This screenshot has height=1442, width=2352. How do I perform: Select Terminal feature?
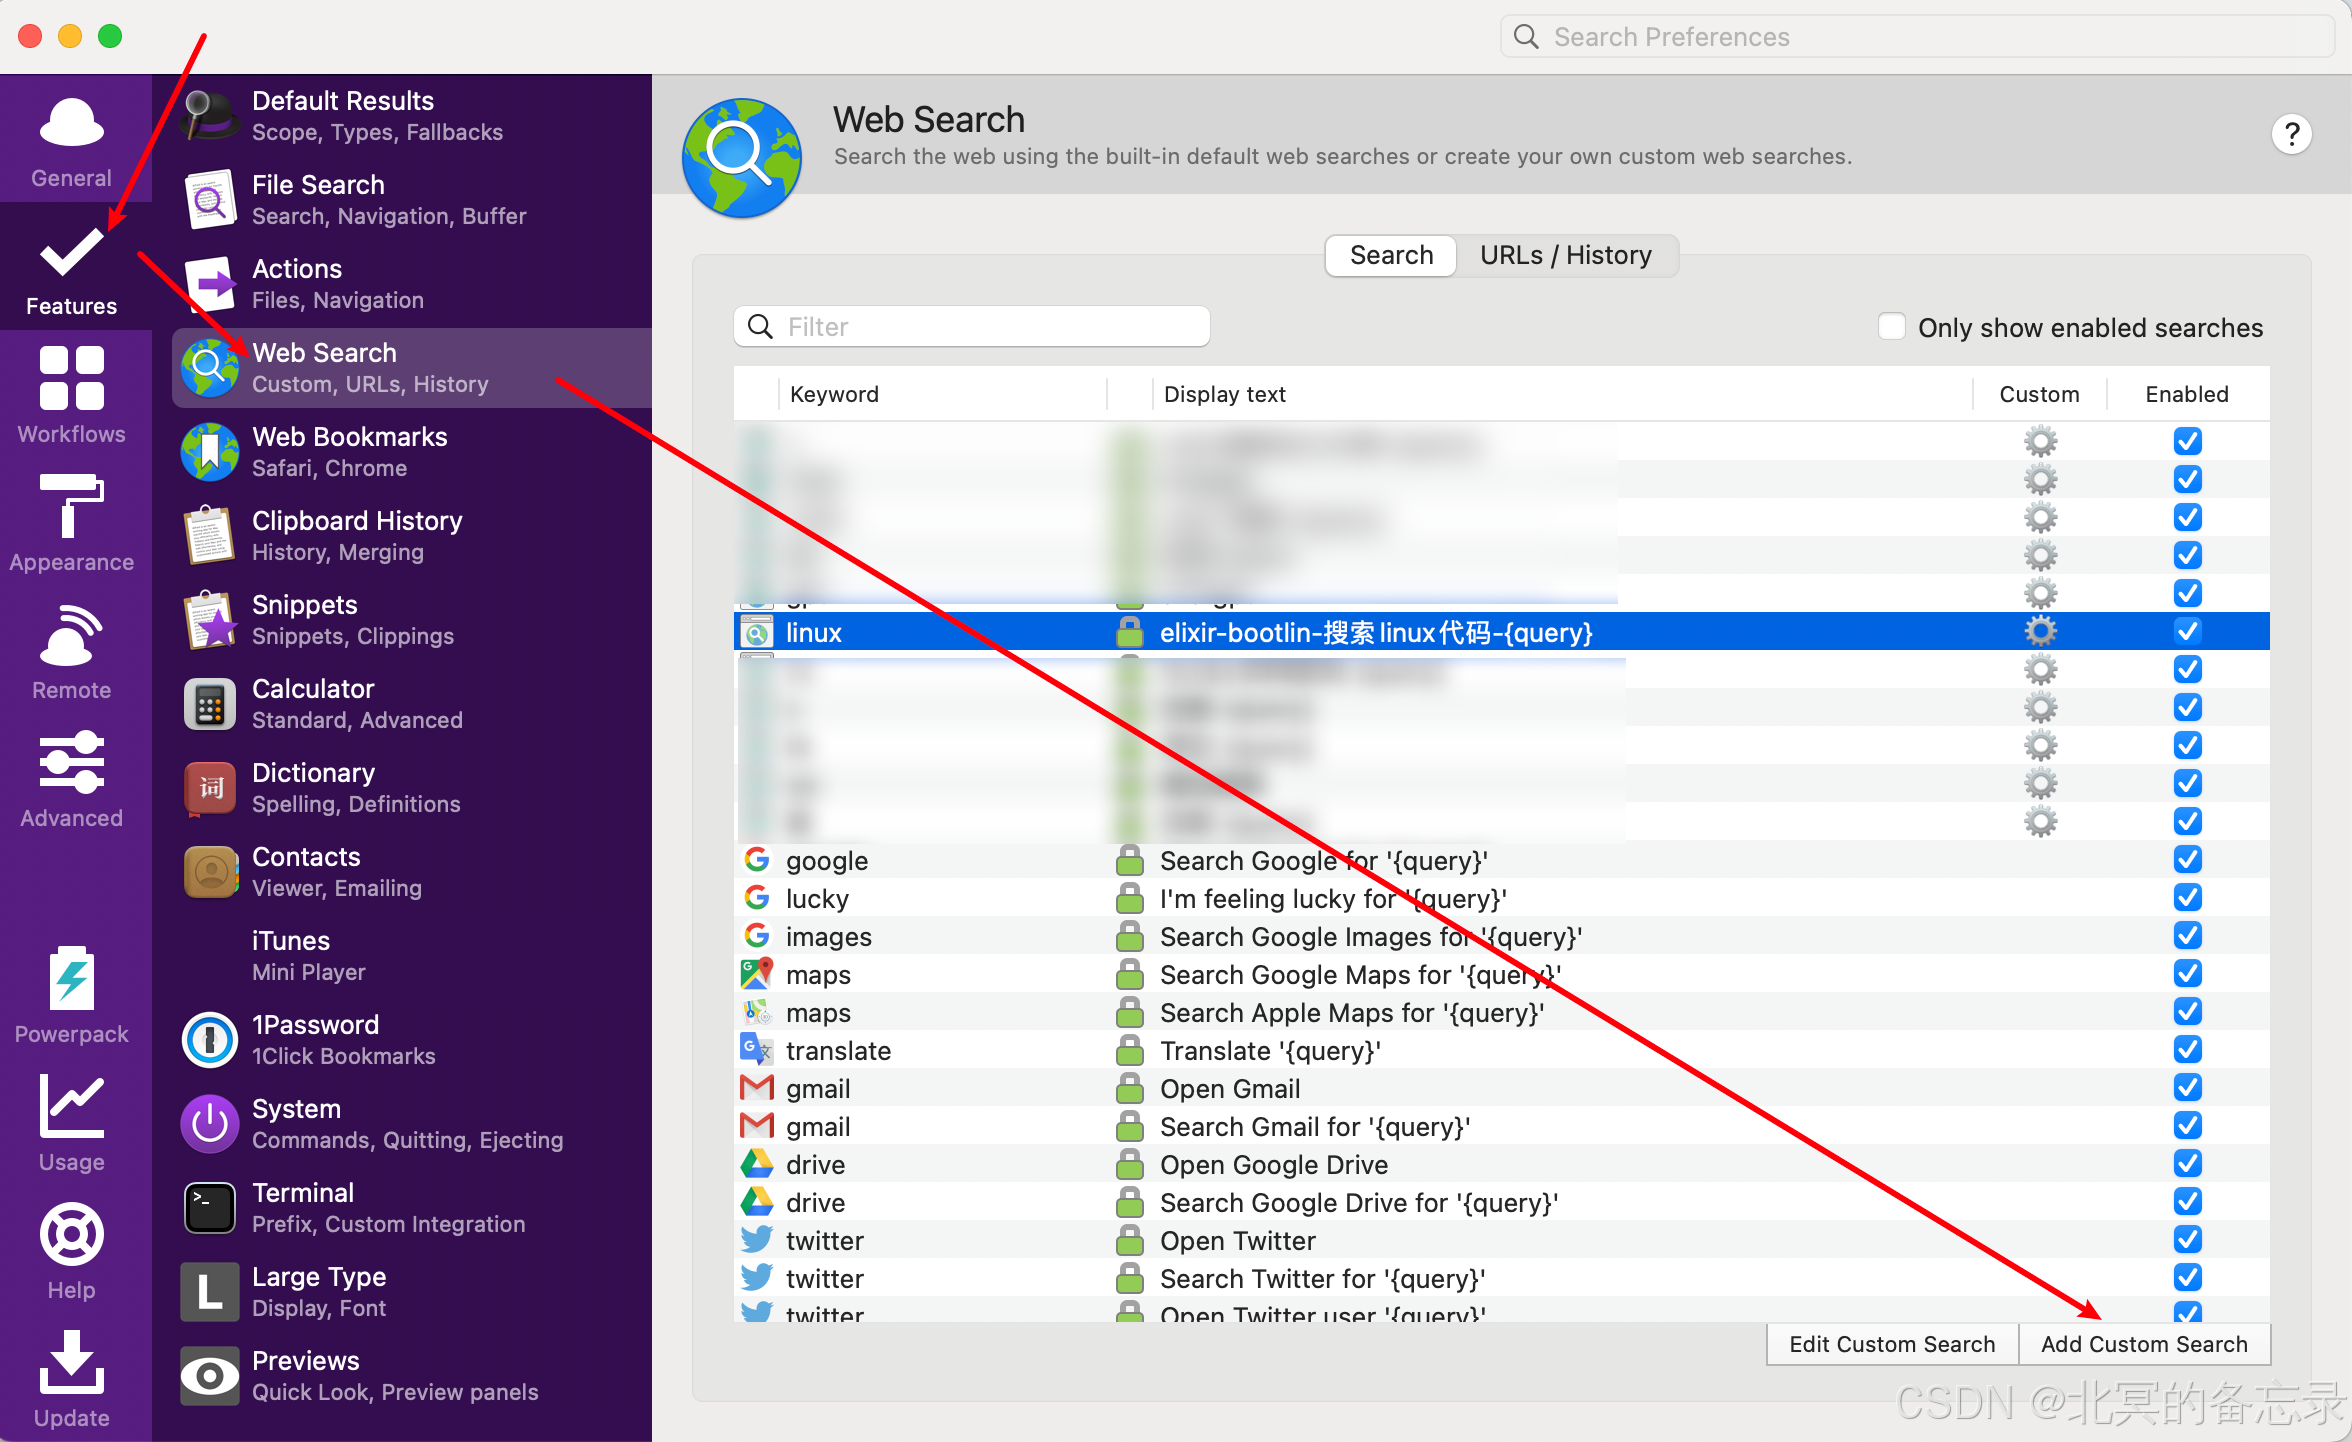[412, 1208]
